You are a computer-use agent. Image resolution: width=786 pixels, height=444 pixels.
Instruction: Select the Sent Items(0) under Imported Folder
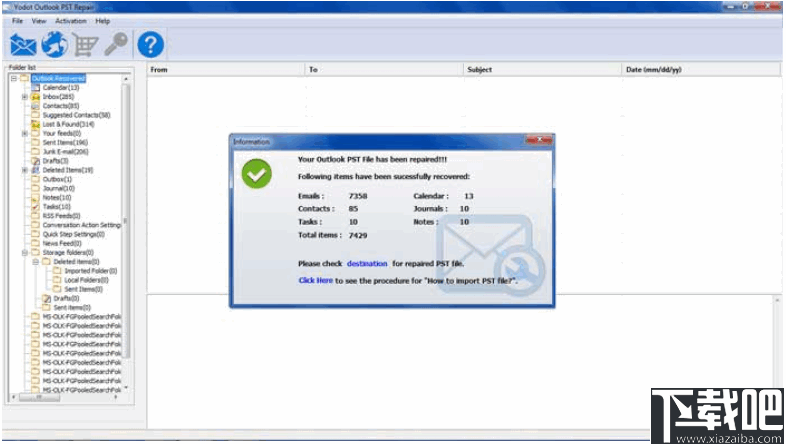83,289
